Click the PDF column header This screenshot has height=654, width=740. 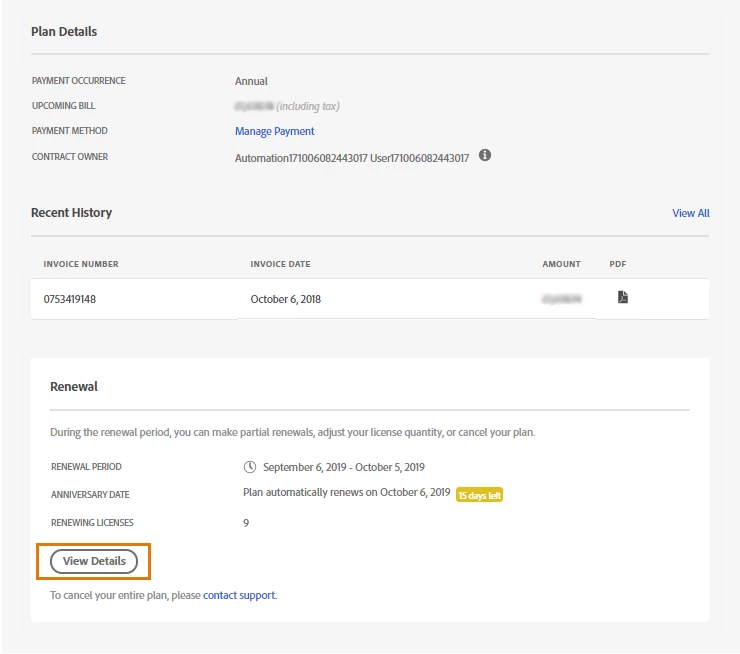point(617,264)
